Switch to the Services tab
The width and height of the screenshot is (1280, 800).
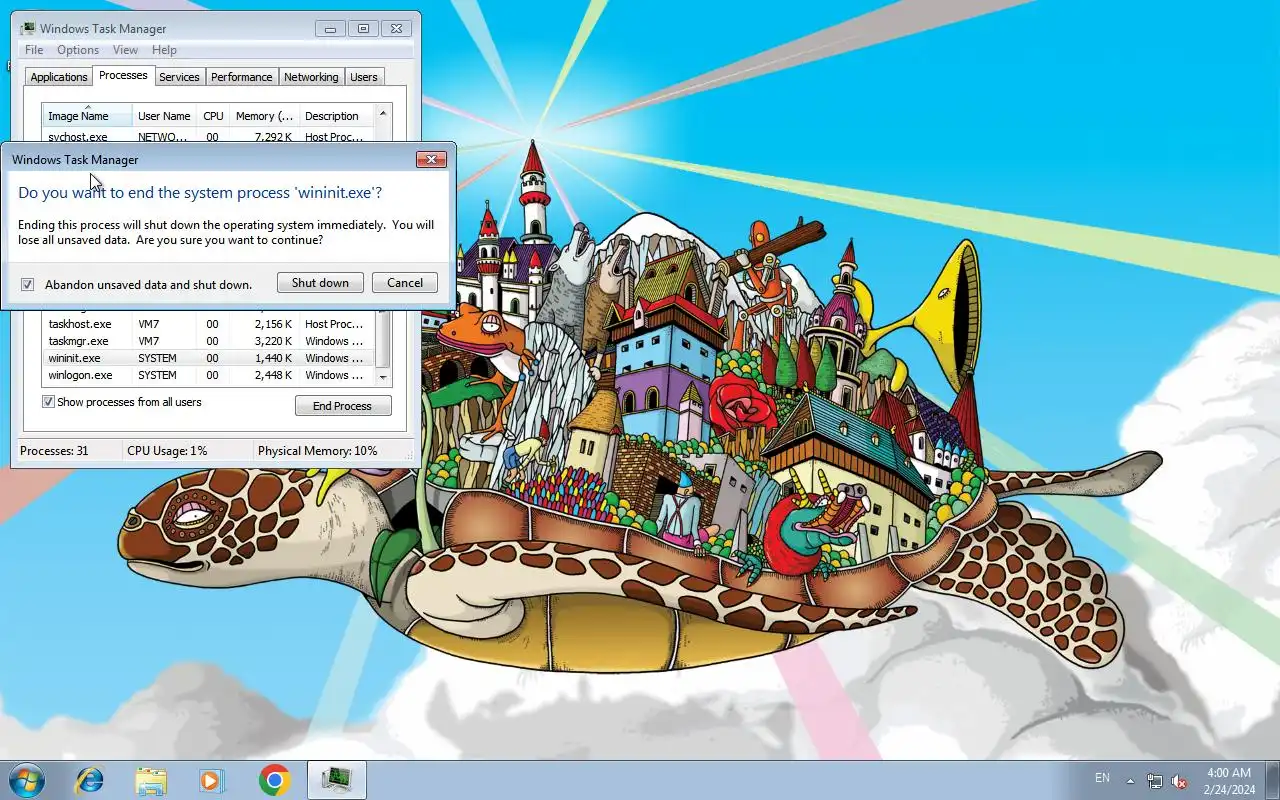[x=180, y=77]
